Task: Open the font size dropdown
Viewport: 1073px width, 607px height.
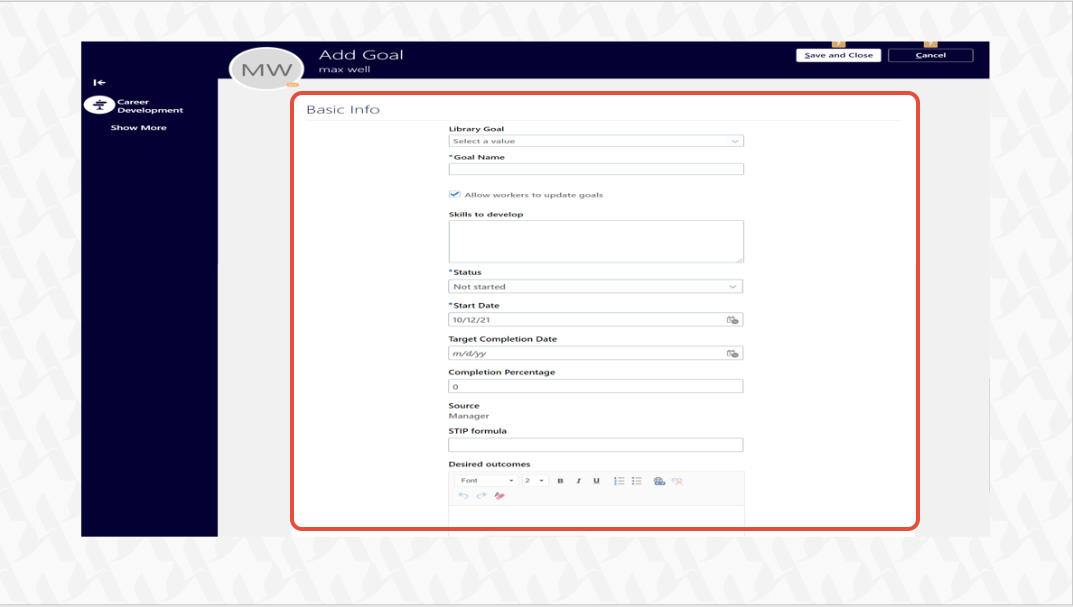Action: point(534,480)
